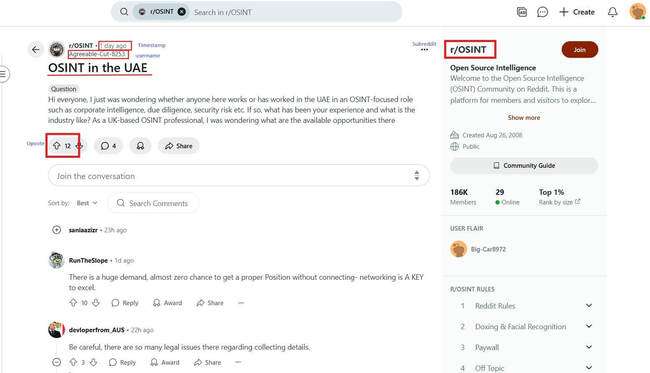Reply to devloperfrom_AUS's comment

coord(122,362)
